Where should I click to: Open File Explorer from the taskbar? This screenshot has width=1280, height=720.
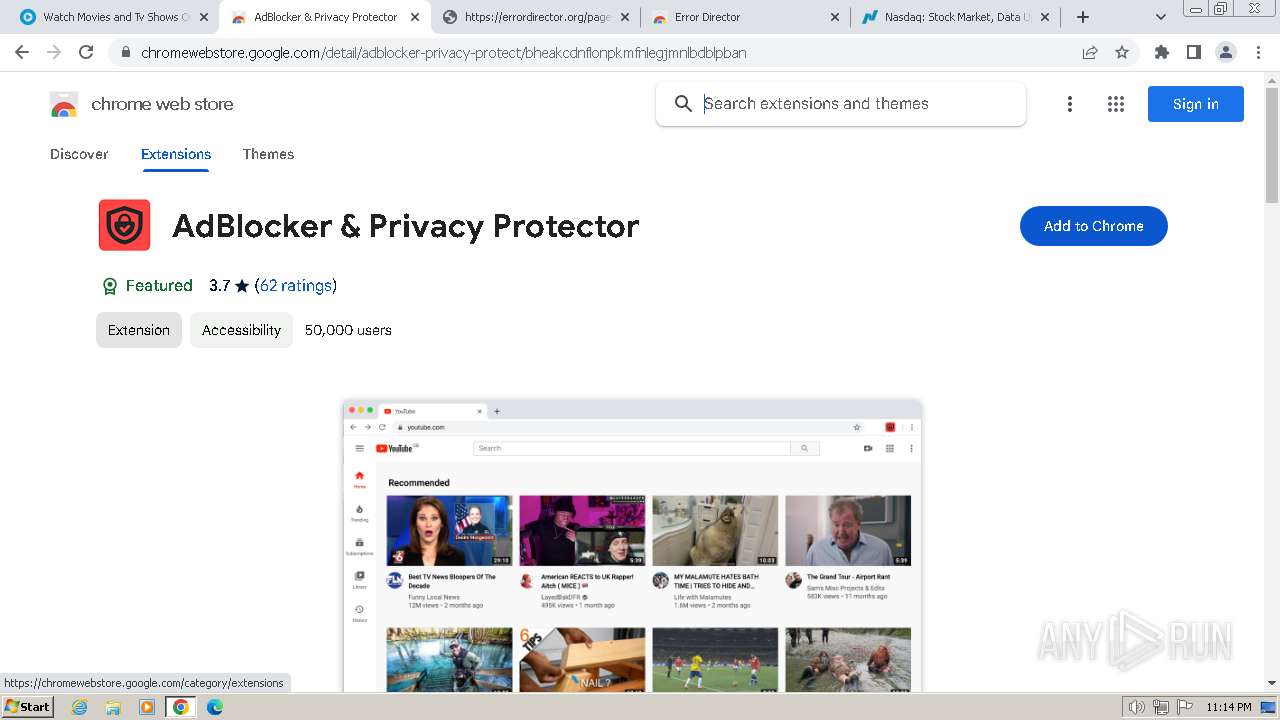(x=113, y=707)
